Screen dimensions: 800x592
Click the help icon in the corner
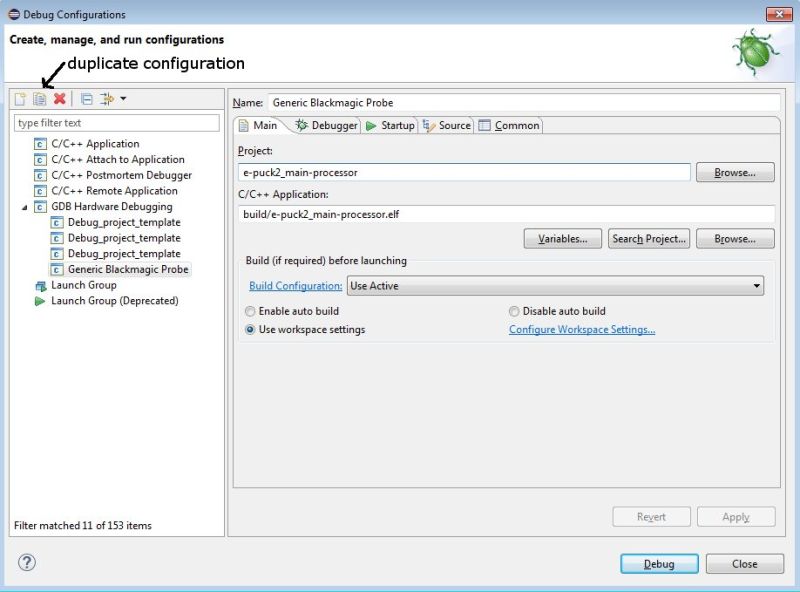(25, 563)
